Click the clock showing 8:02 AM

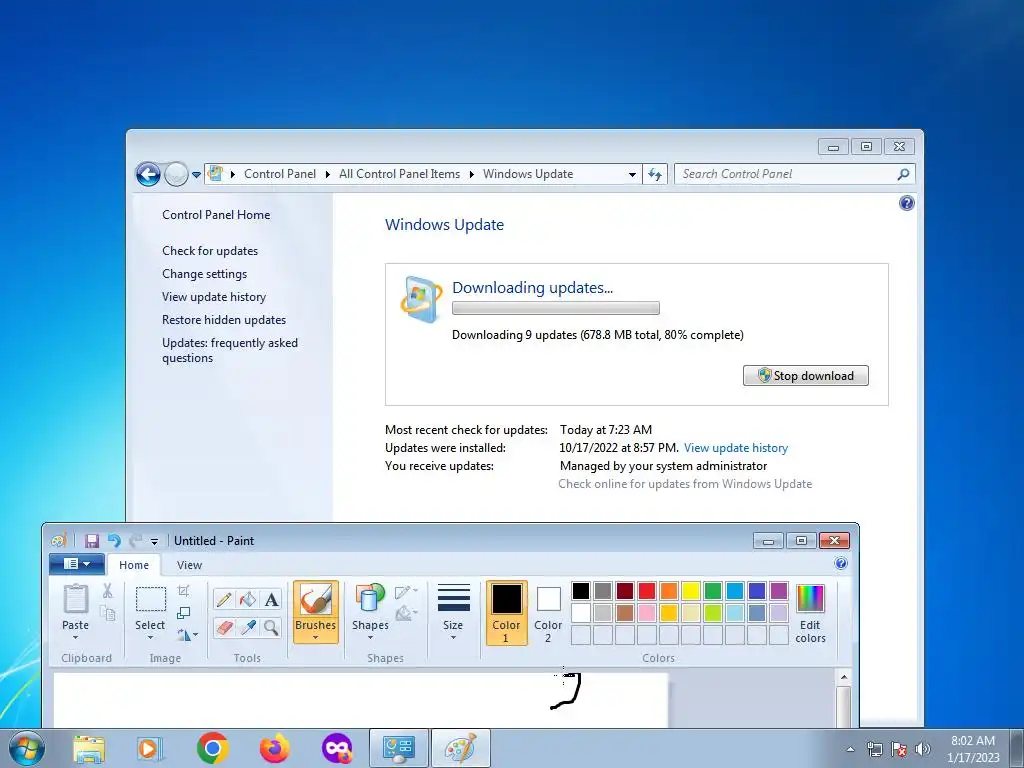pyautogui.click(x=973, y=741)
